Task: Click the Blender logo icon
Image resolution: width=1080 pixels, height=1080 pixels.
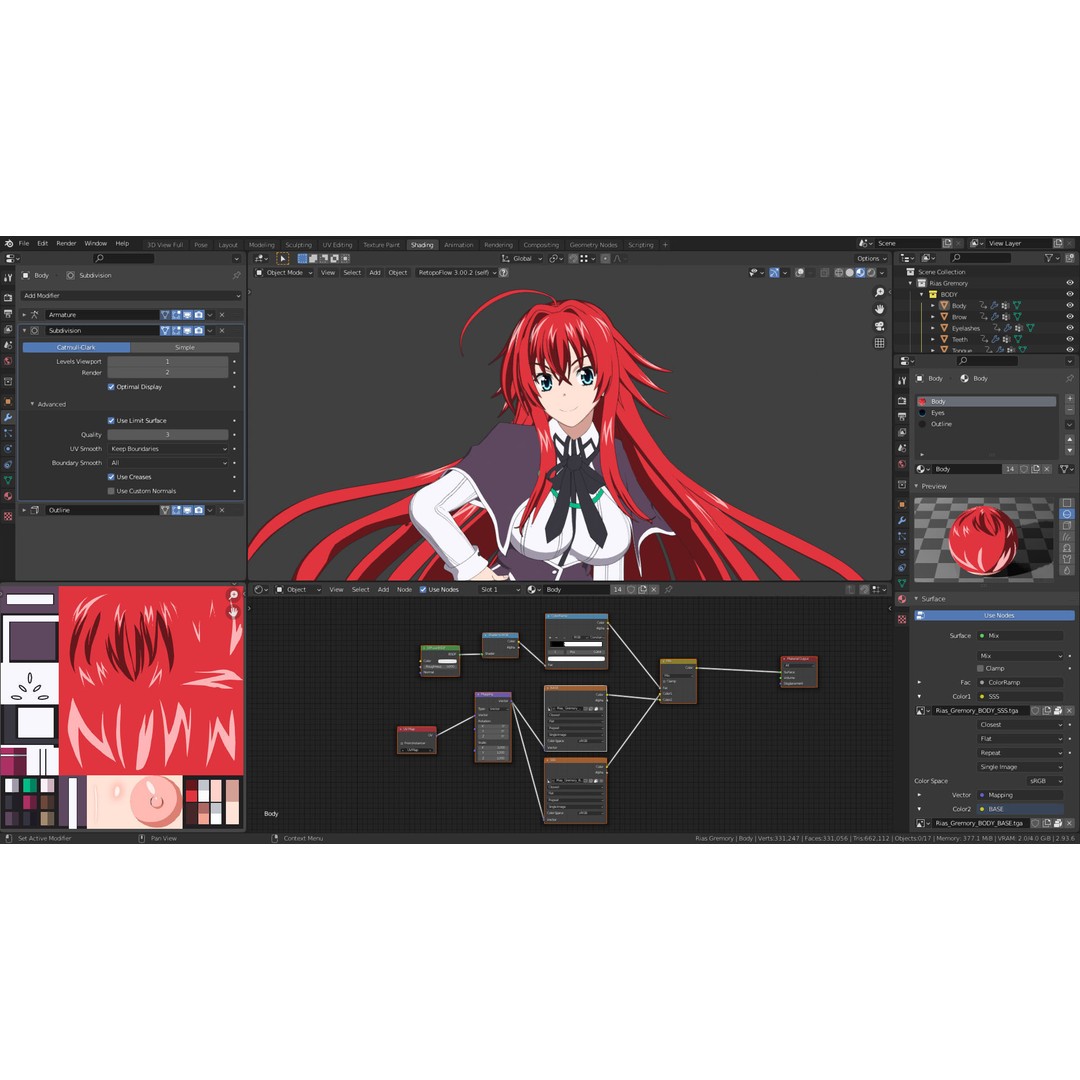Action: pyautogui.click(x=9, y=244)
